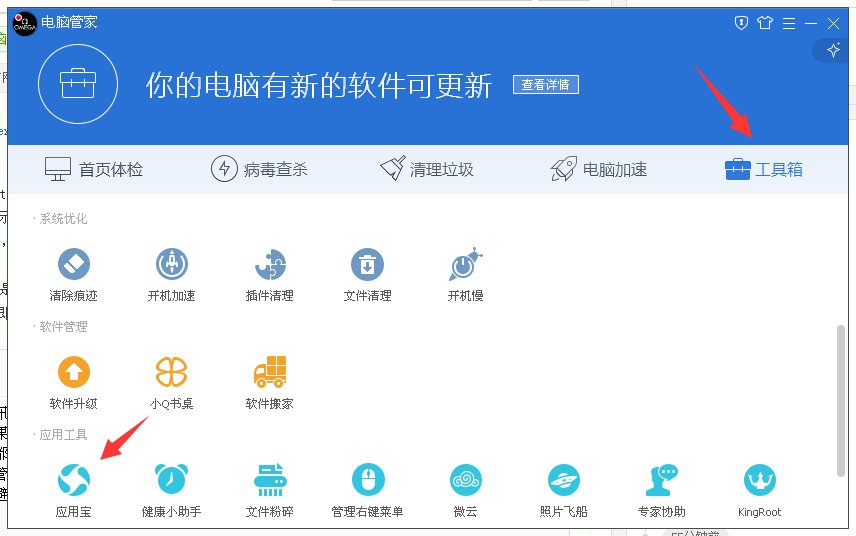This screenshot has height=536, width=856.
Task: Click the 系统优化 section heading
Action: pos(63,219)
